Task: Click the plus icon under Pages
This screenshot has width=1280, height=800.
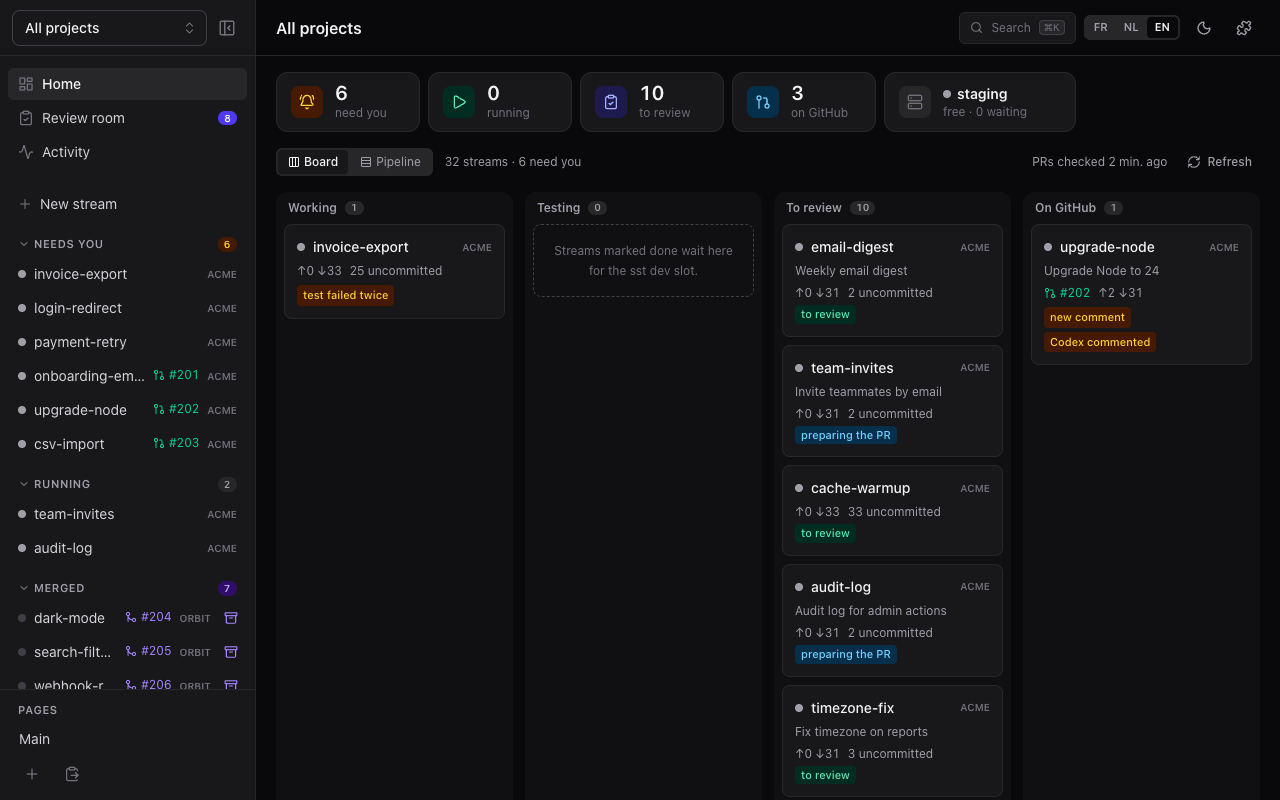Action: point(32,774)
